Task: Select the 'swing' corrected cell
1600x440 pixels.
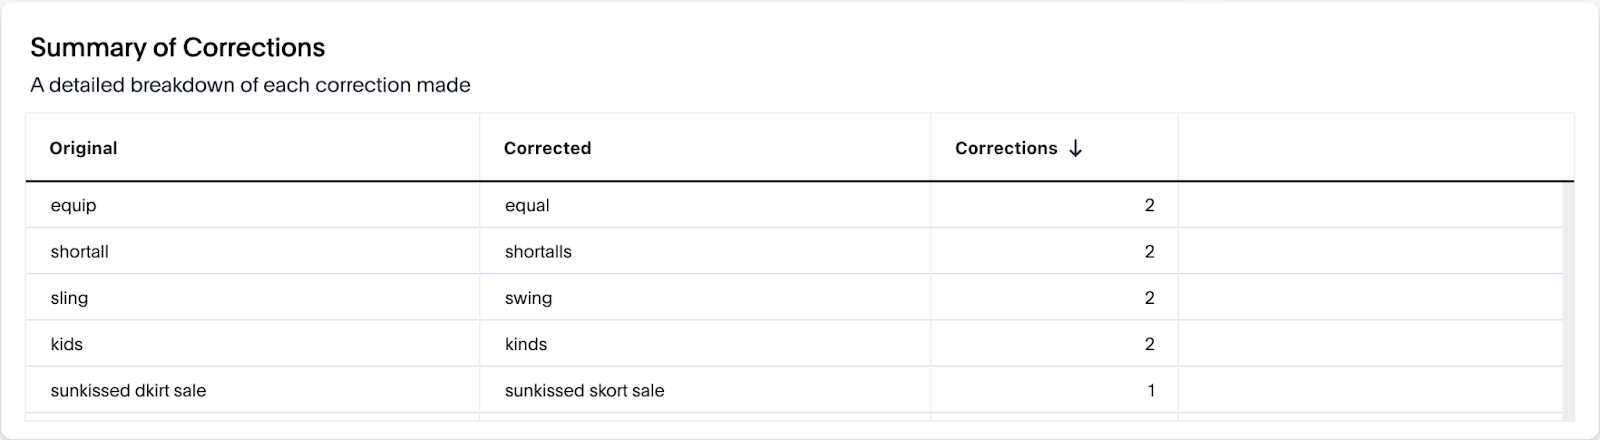Action: pyautogui.click(x=705, y=298)
